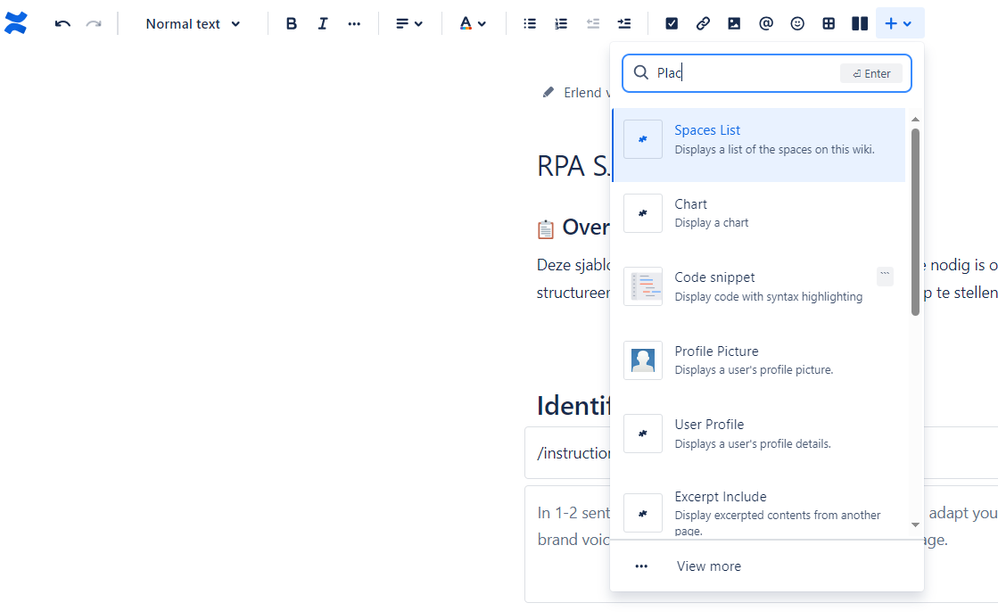This screenshot has width=998, height=612.
Task: Toggle the insert elements plus menu
Action: 899,24
